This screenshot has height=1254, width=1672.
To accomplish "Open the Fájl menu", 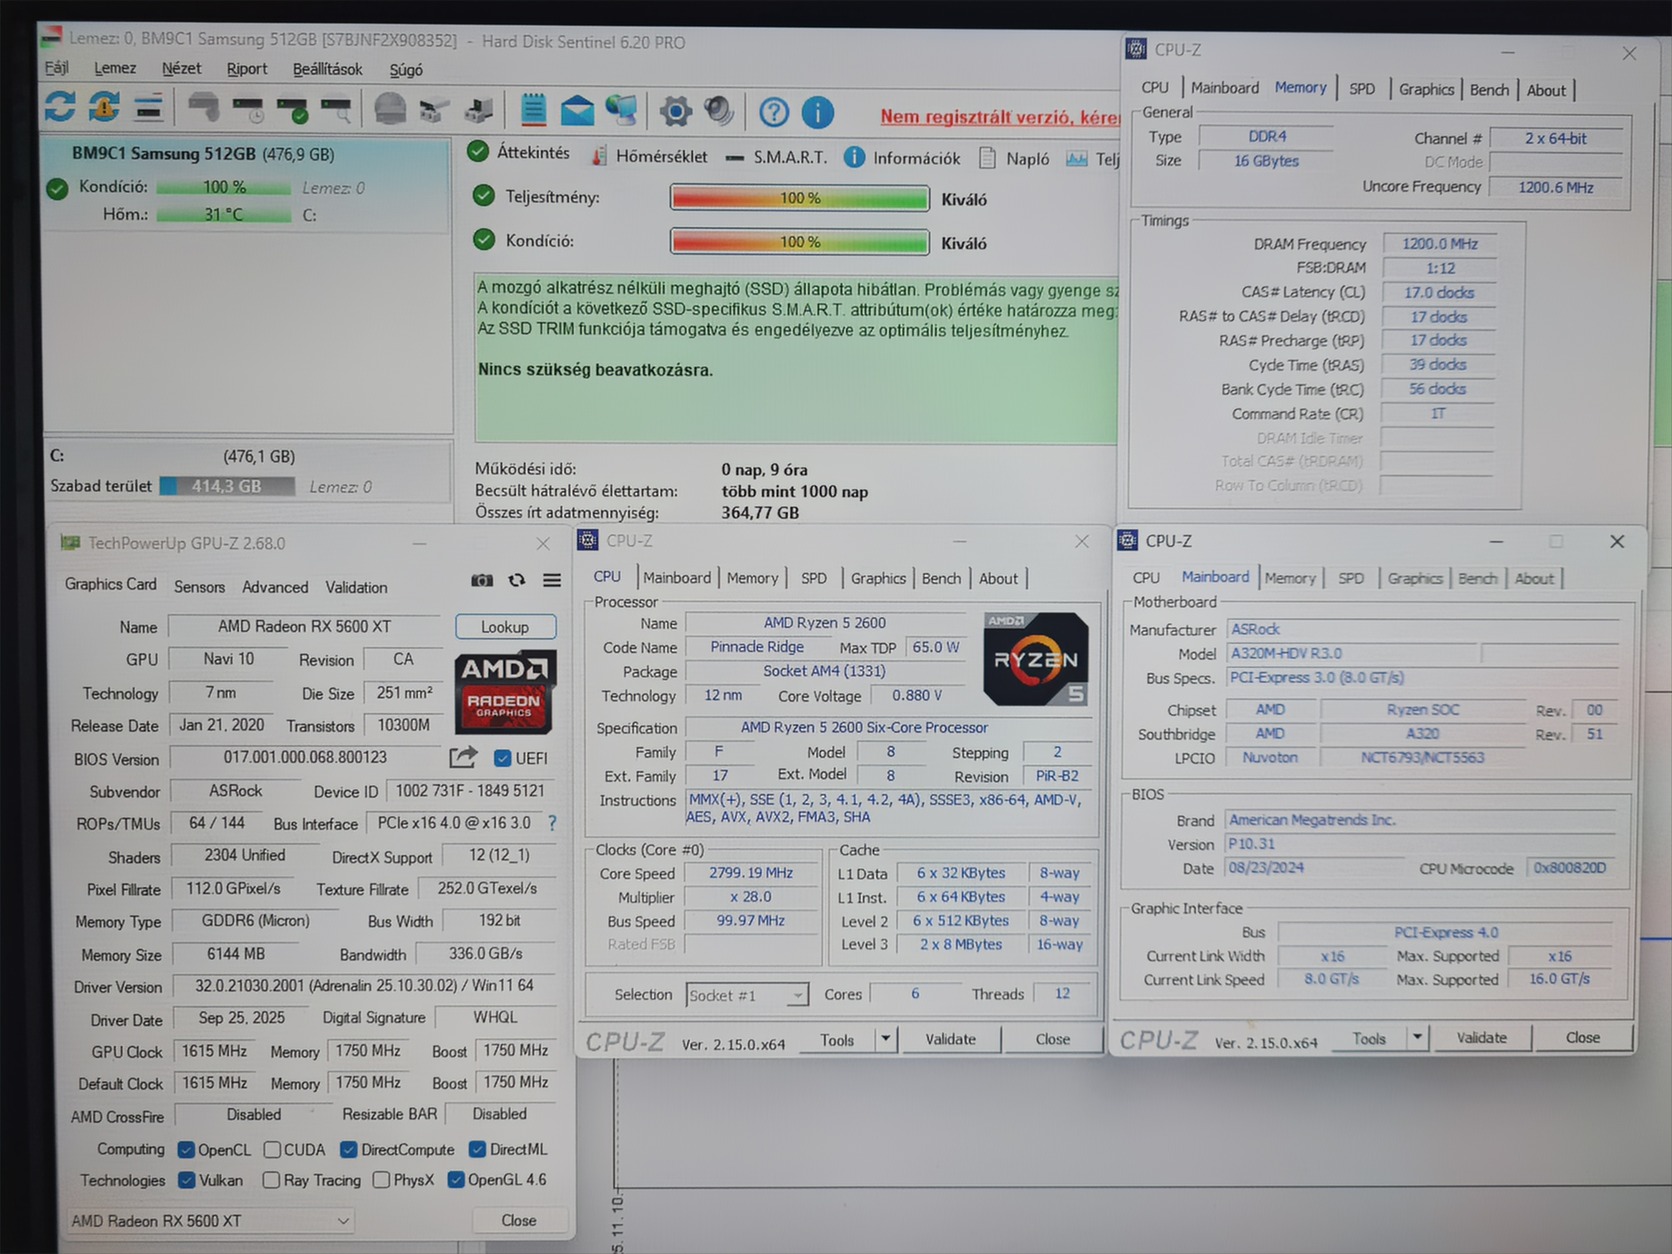I will tap(57, 68).
